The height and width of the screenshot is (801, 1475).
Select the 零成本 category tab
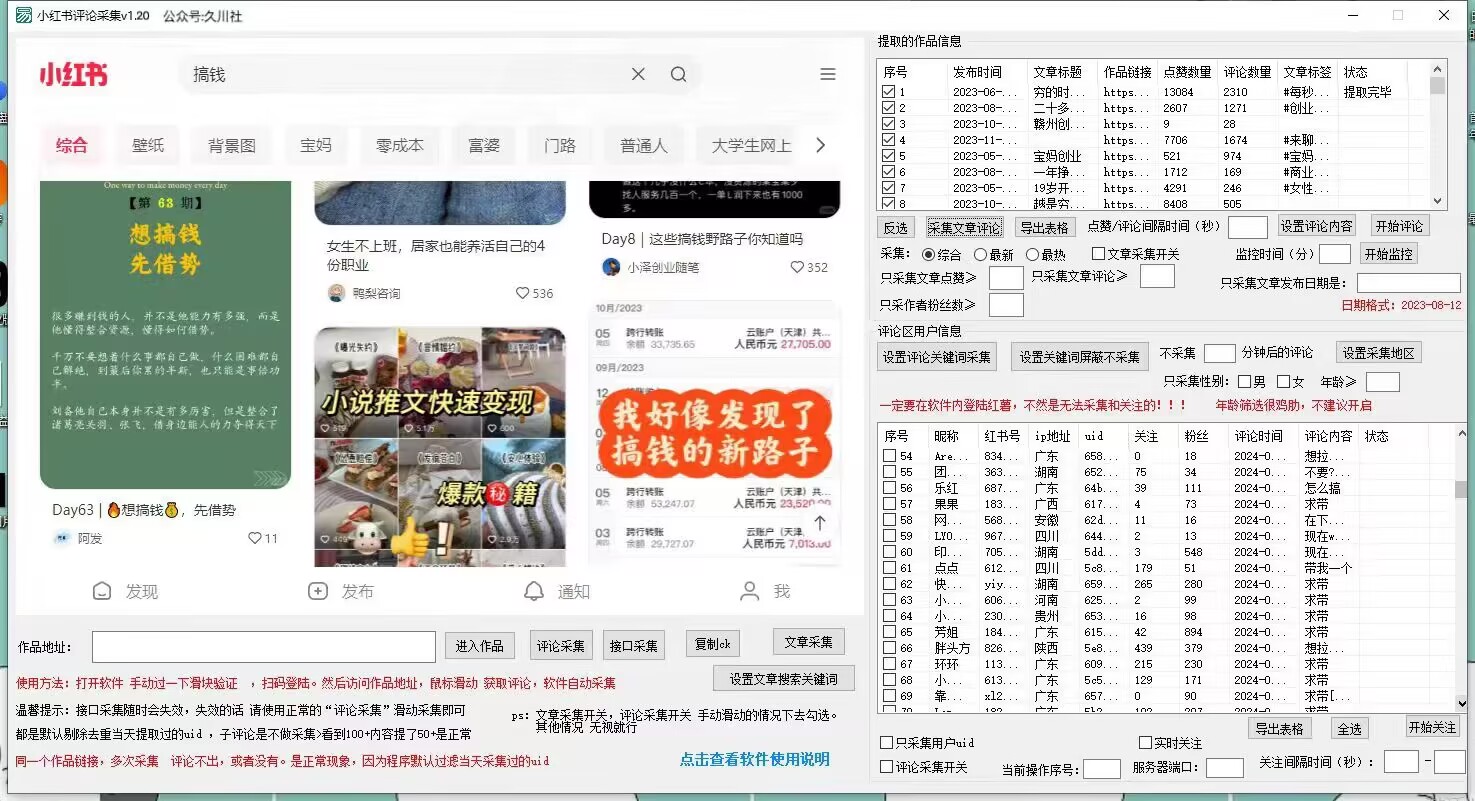point(400,145)
